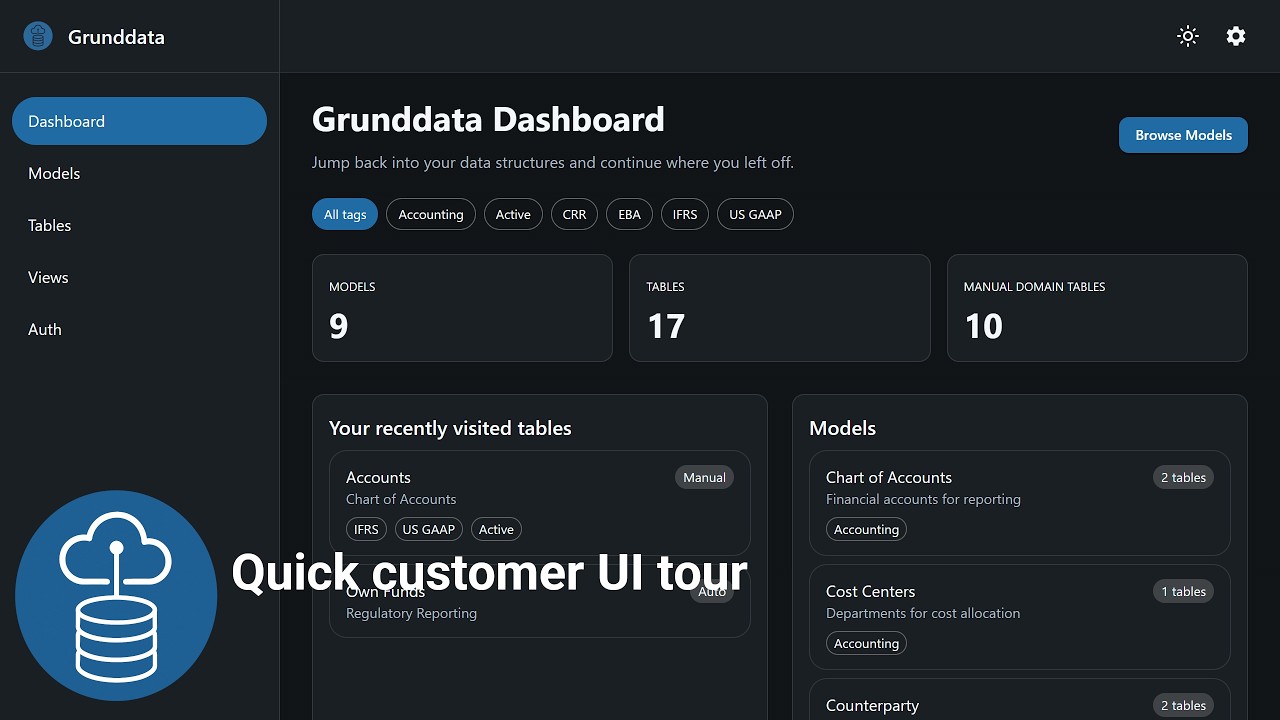The image size is (1280, 720).
Task: Click the US GAAP tag on Accounts card
Action: [429, 529]
